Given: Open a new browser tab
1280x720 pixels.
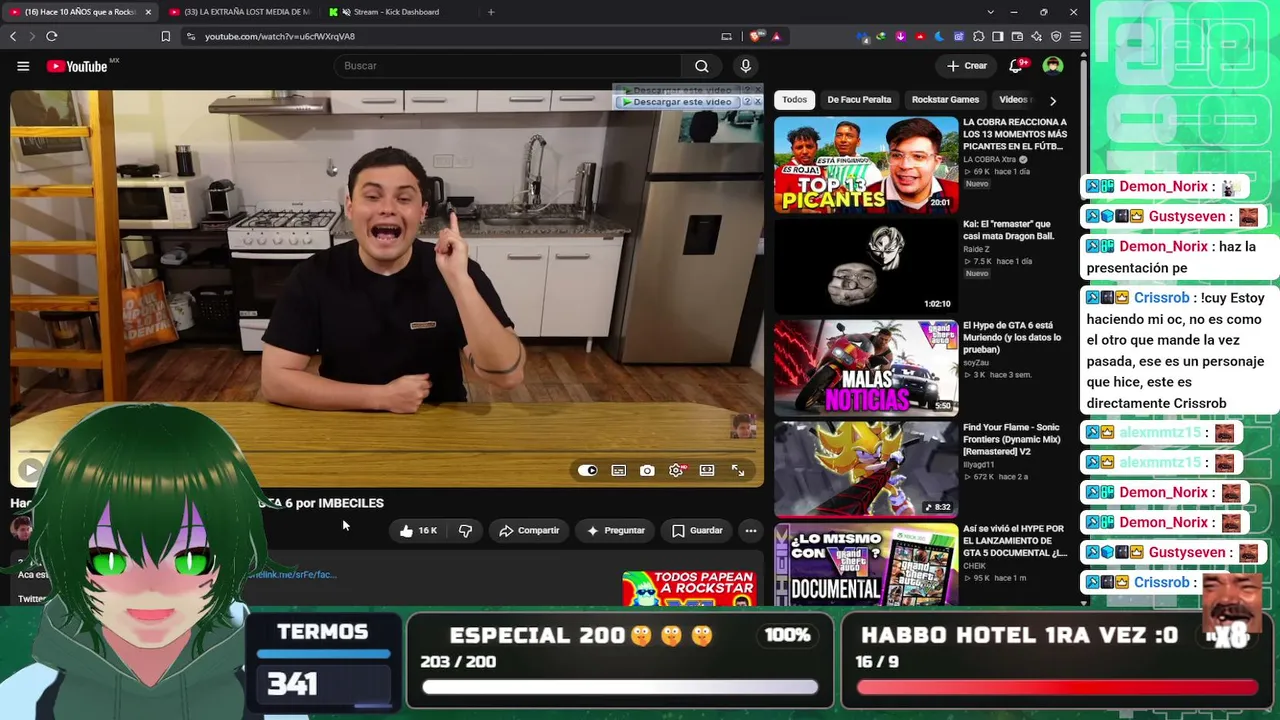Looking at the screenshot, I should (491, 12).
